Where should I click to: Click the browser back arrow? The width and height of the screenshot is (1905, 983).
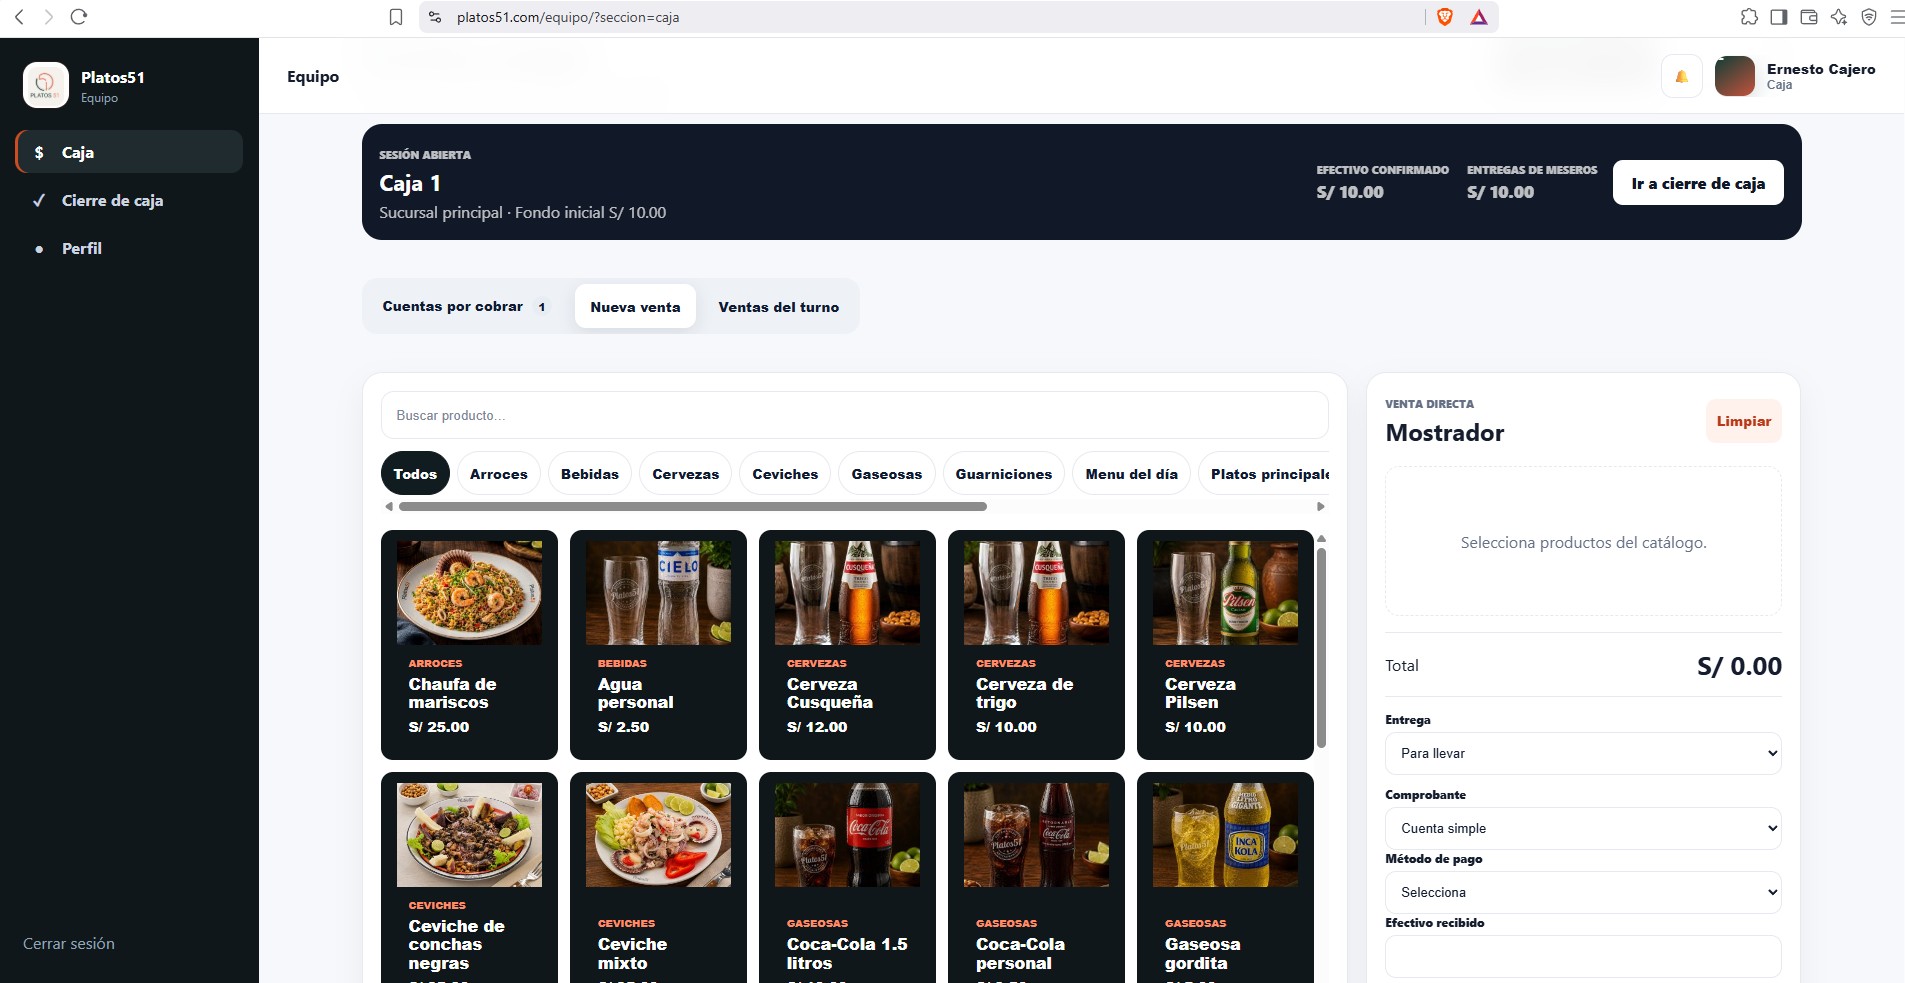coord(19,17)
